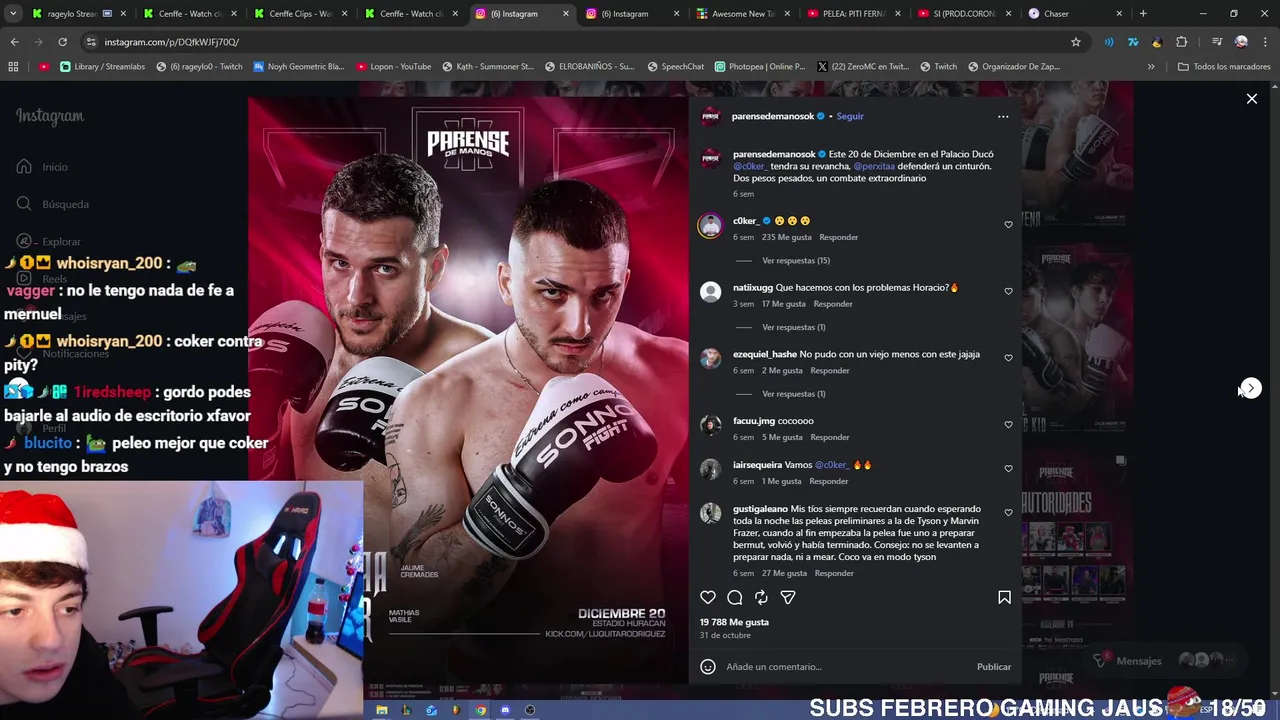Open the three-dots options menu of the post
Viewport: 1280px width, 720px height.
click(x=1003, y=116)
